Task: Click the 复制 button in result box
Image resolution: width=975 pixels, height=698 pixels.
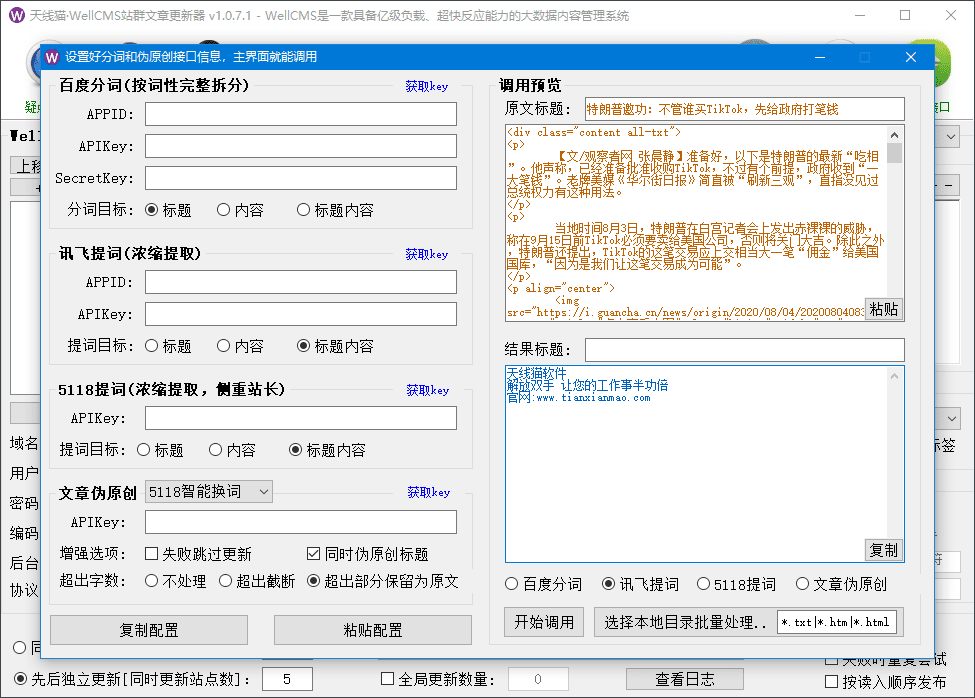Action: pos(884,550)
